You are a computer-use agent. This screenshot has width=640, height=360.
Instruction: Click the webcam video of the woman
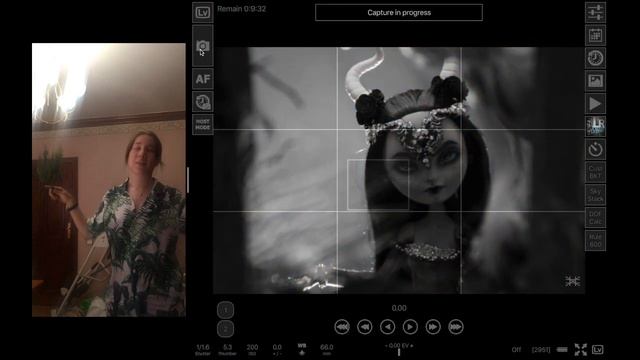tap(109, 180)
